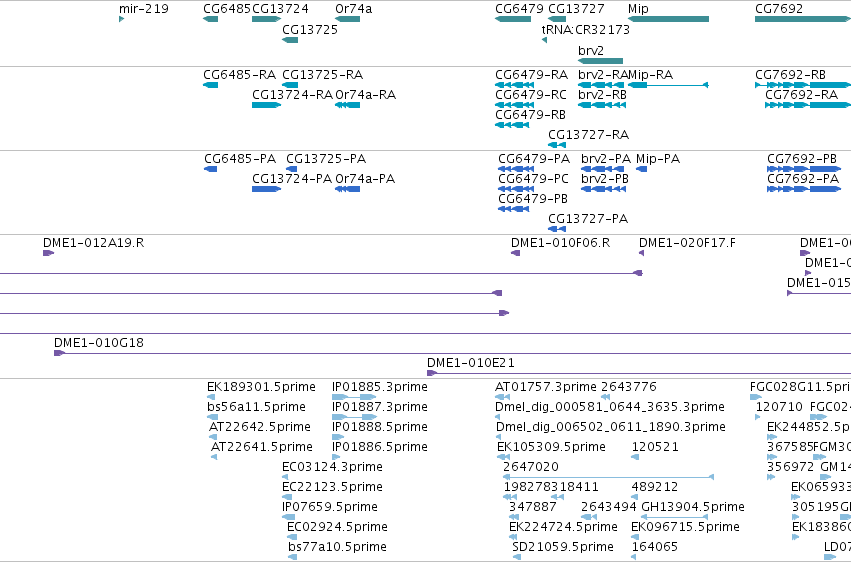
Task: Select transcript CG13725-RA label
Action: click(x=322, y=74)
